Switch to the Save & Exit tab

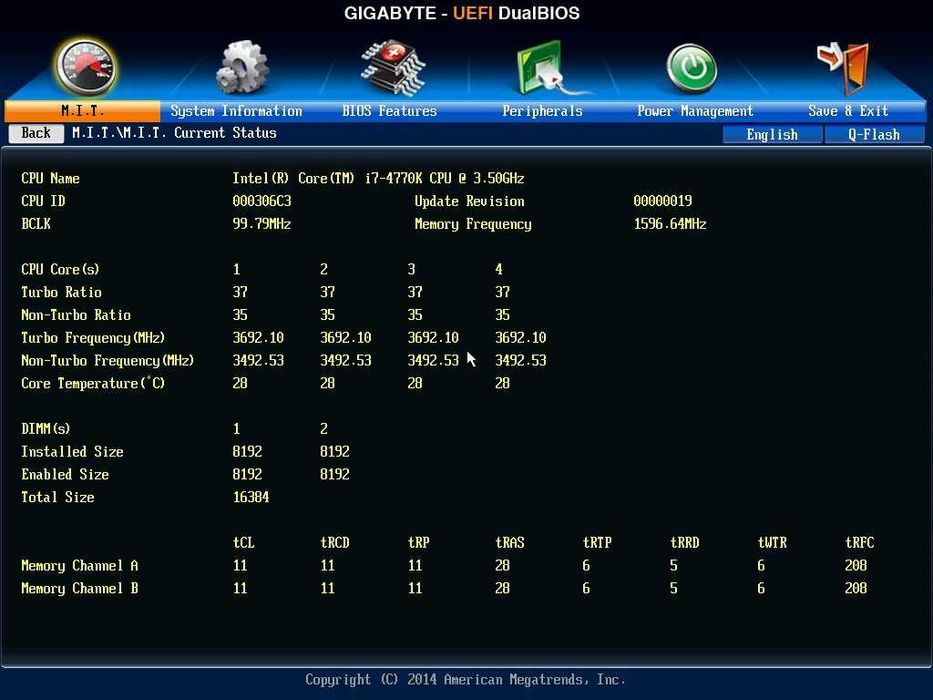pyautogui.click(x=848, y=111)
